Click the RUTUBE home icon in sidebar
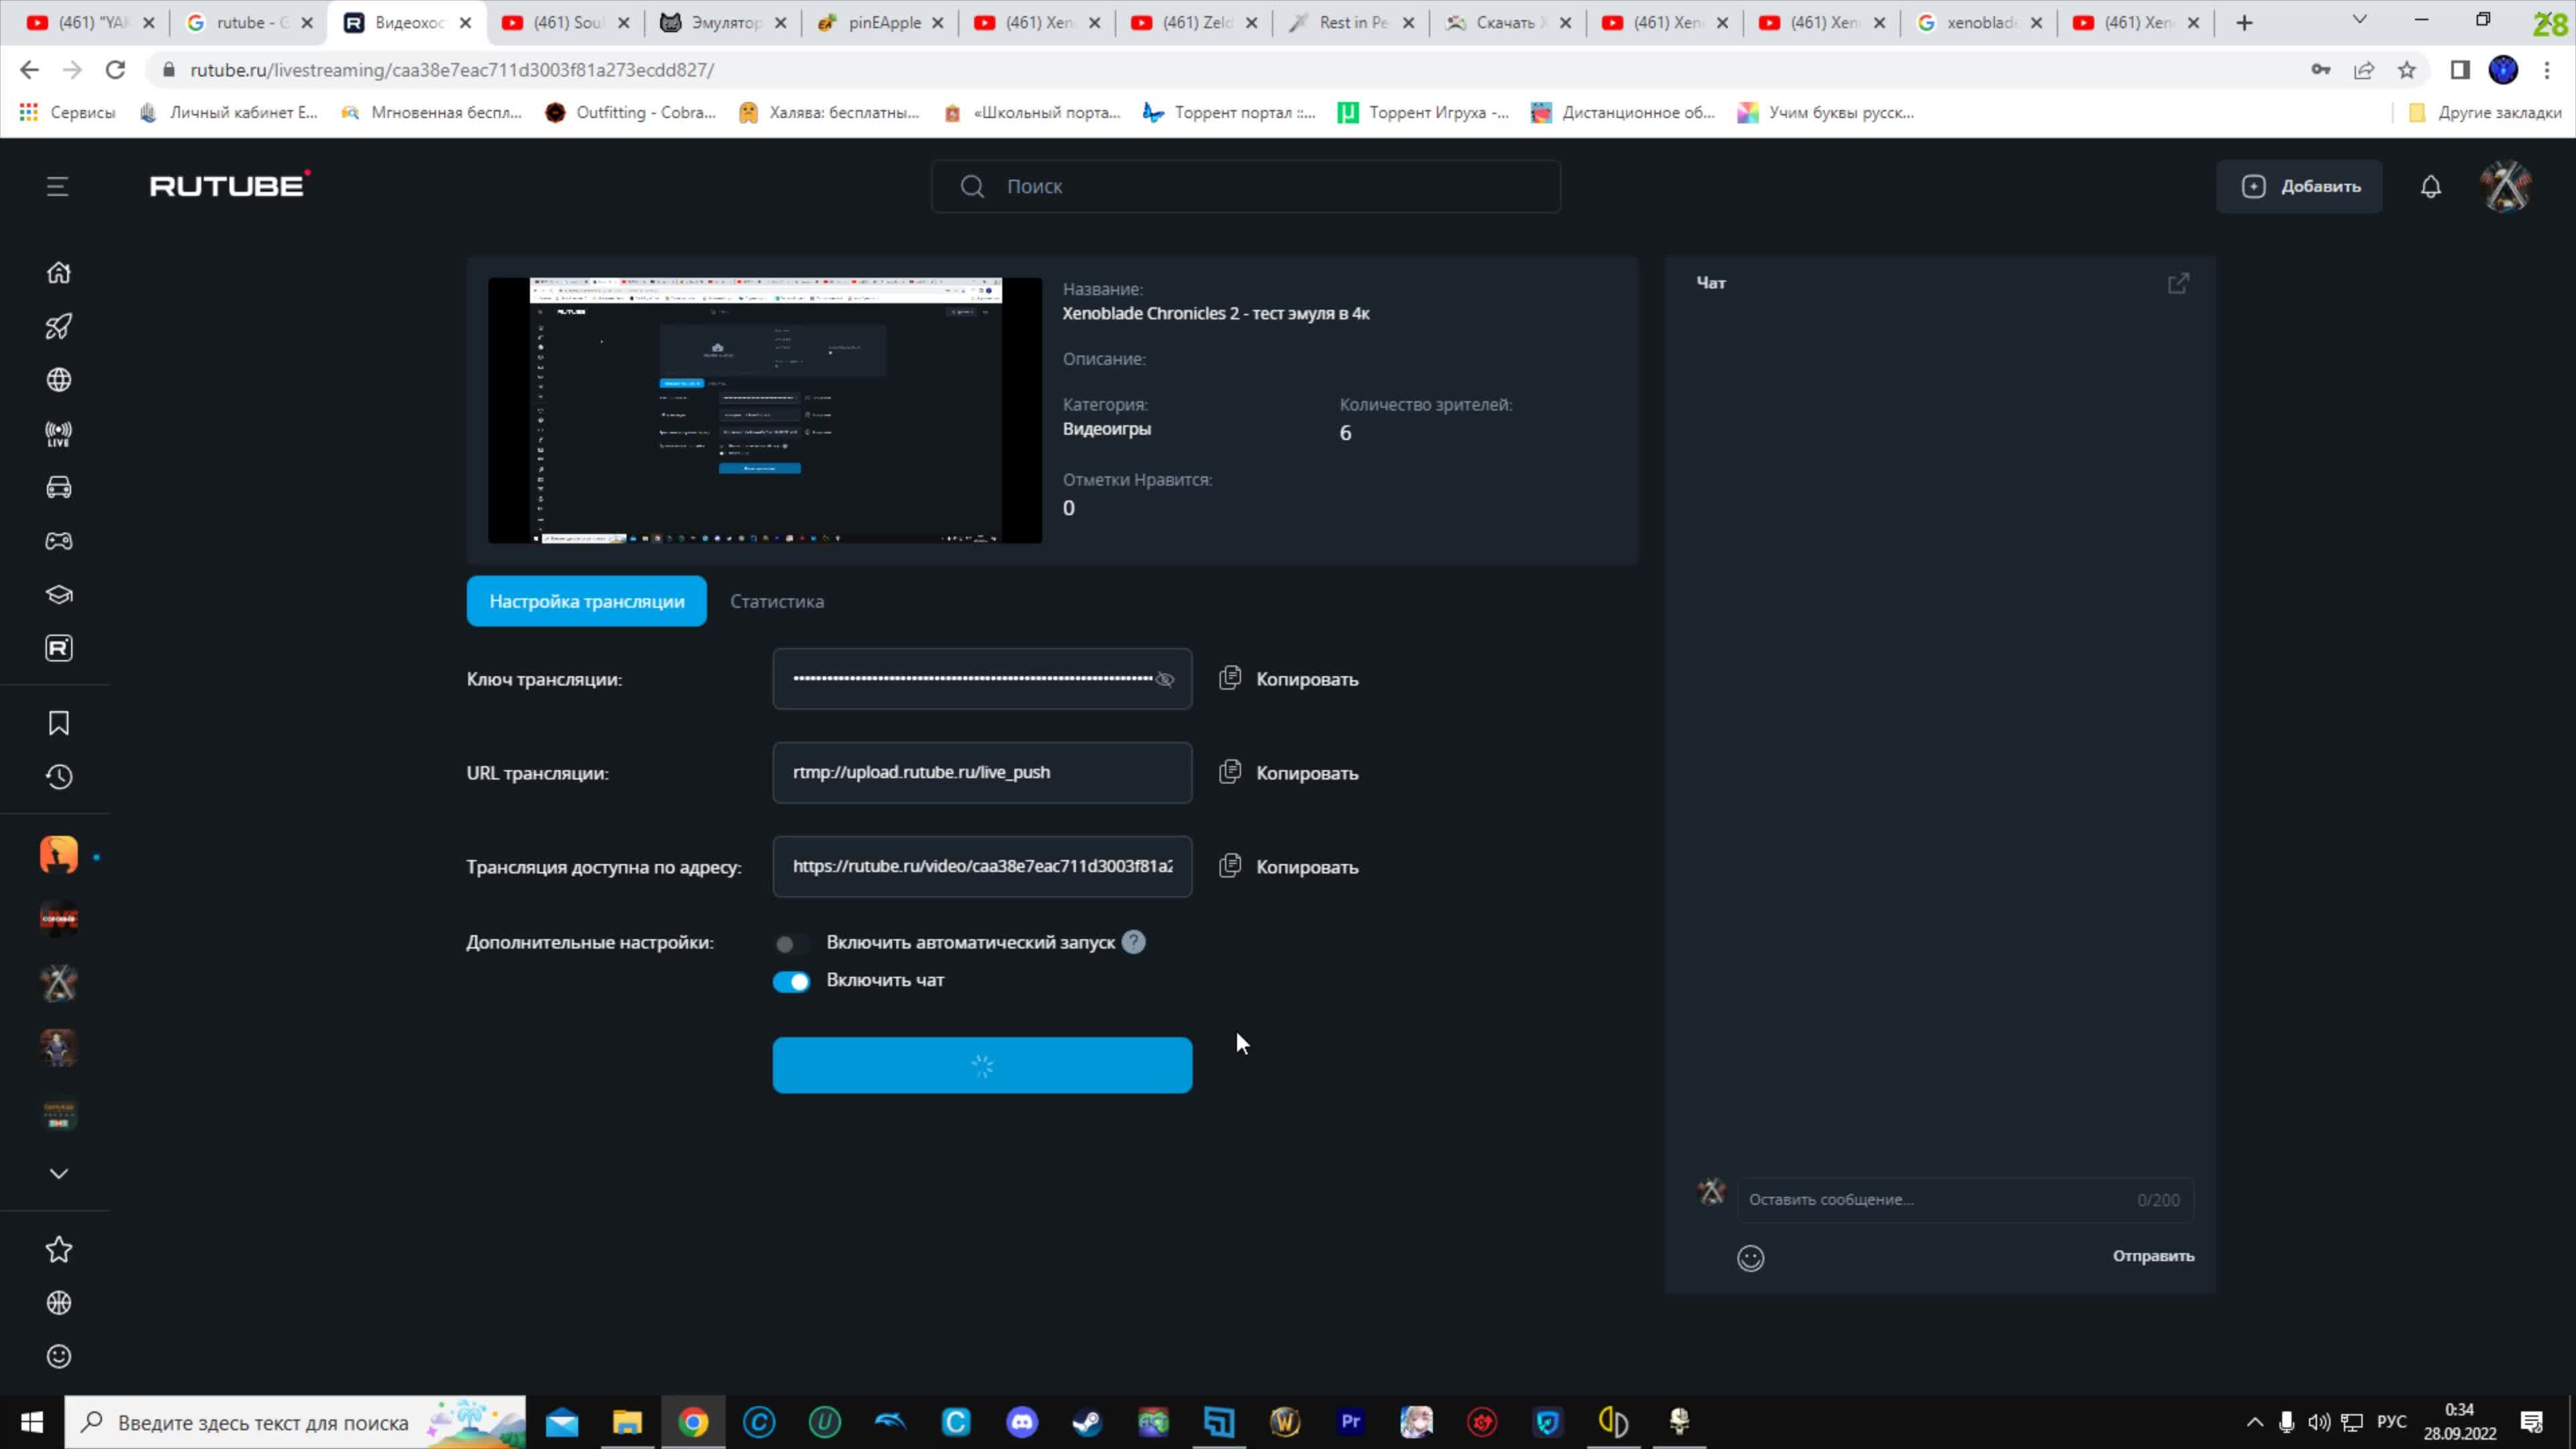The width and height of the screenshot is (2576, 1449). (x=58, y=274)
